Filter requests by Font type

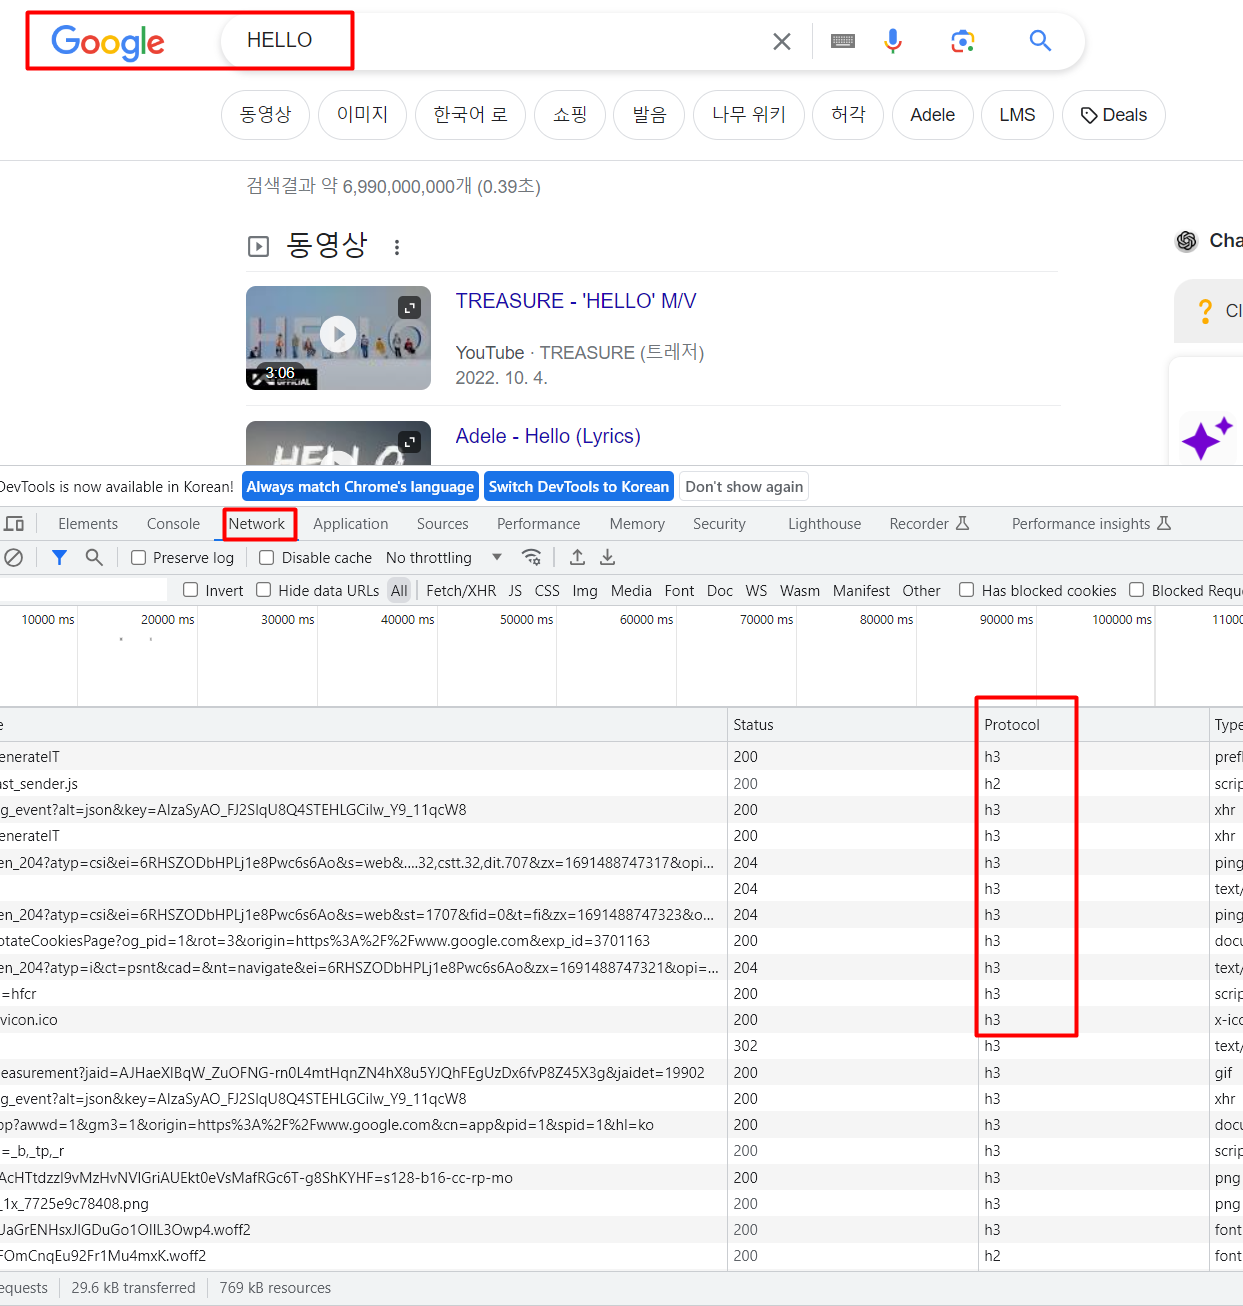(679, 591)
